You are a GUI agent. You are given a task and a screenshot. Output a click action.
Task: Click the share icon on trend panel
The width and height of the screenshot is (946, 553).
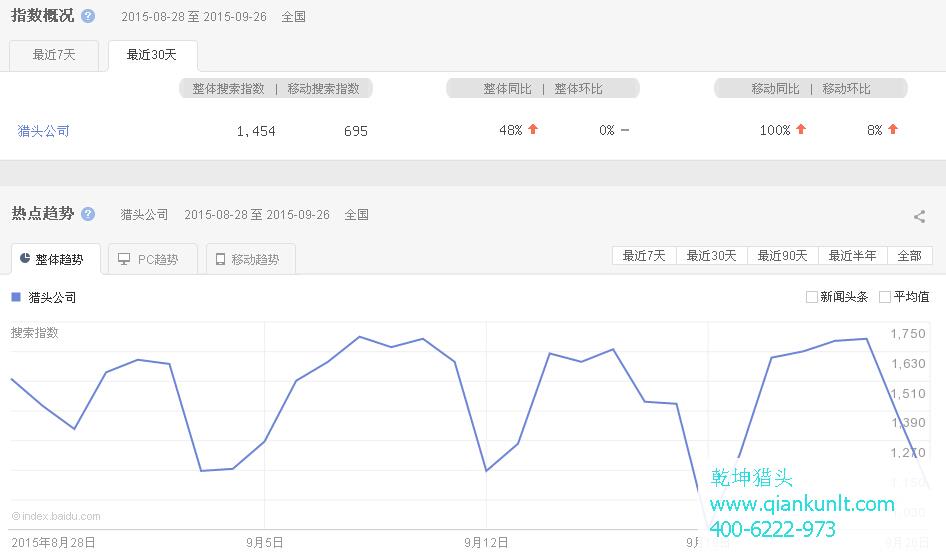[919, 216]
